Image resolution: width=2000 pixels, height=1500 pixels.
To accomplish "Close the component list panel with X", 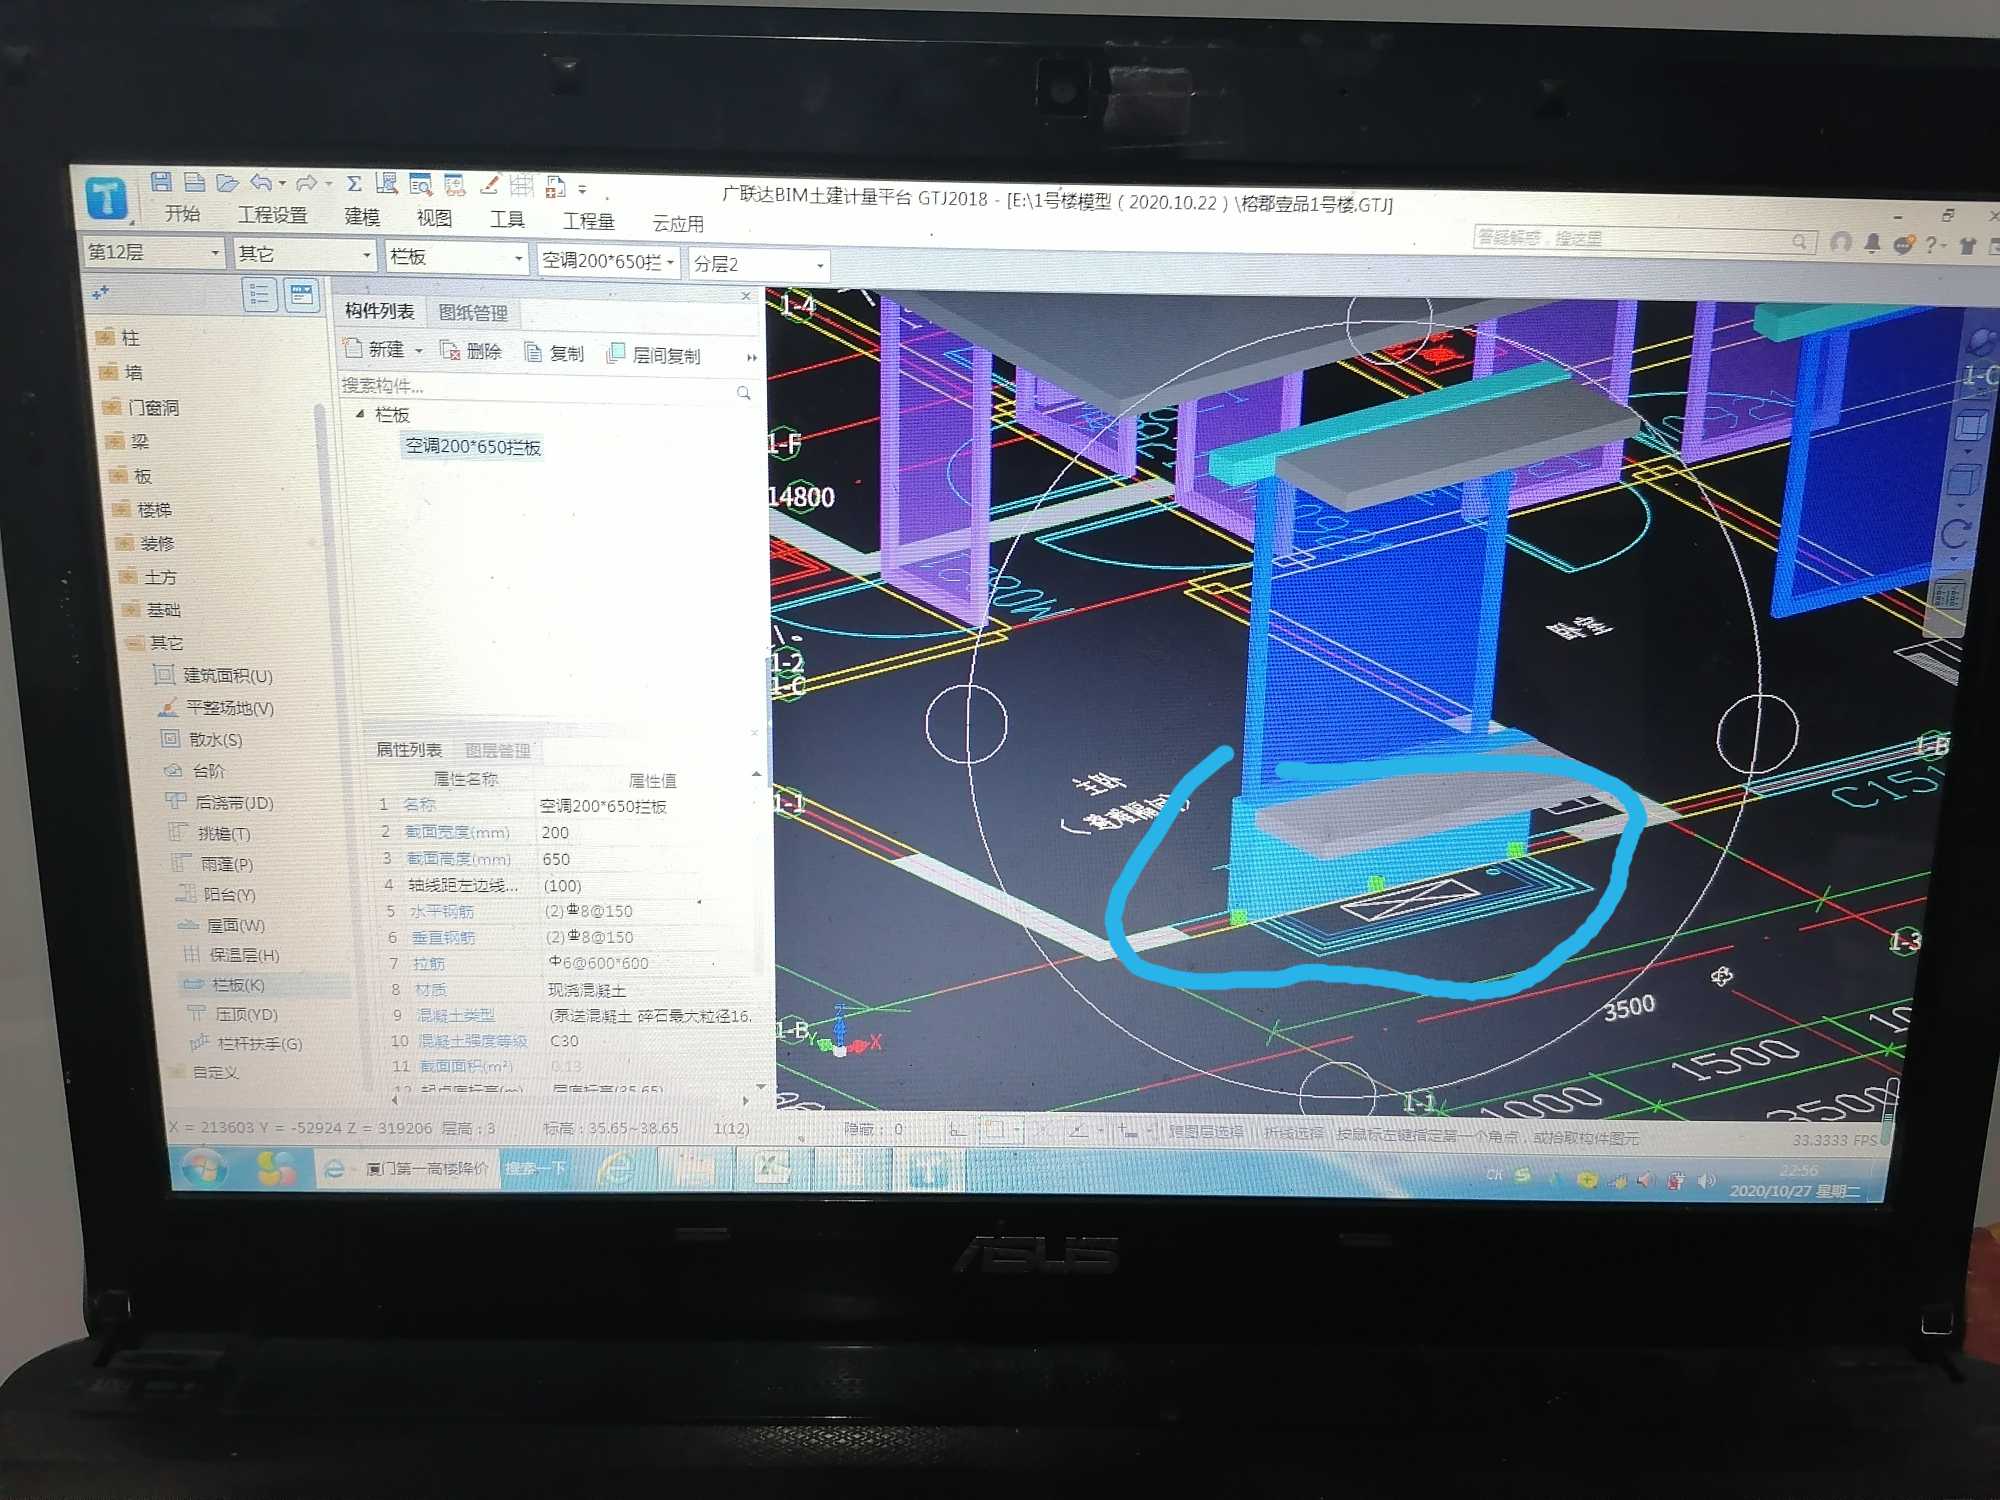I will coord(746,297).
